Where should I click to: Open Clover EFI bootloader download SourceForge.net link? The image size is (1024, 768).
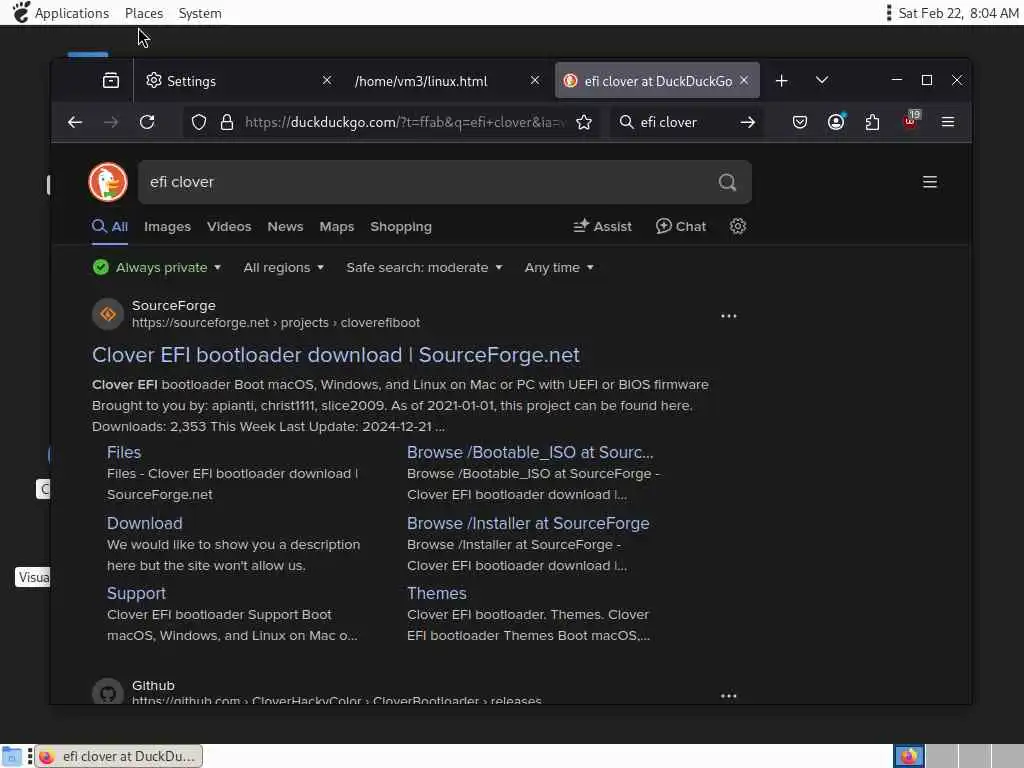(336, 355)
